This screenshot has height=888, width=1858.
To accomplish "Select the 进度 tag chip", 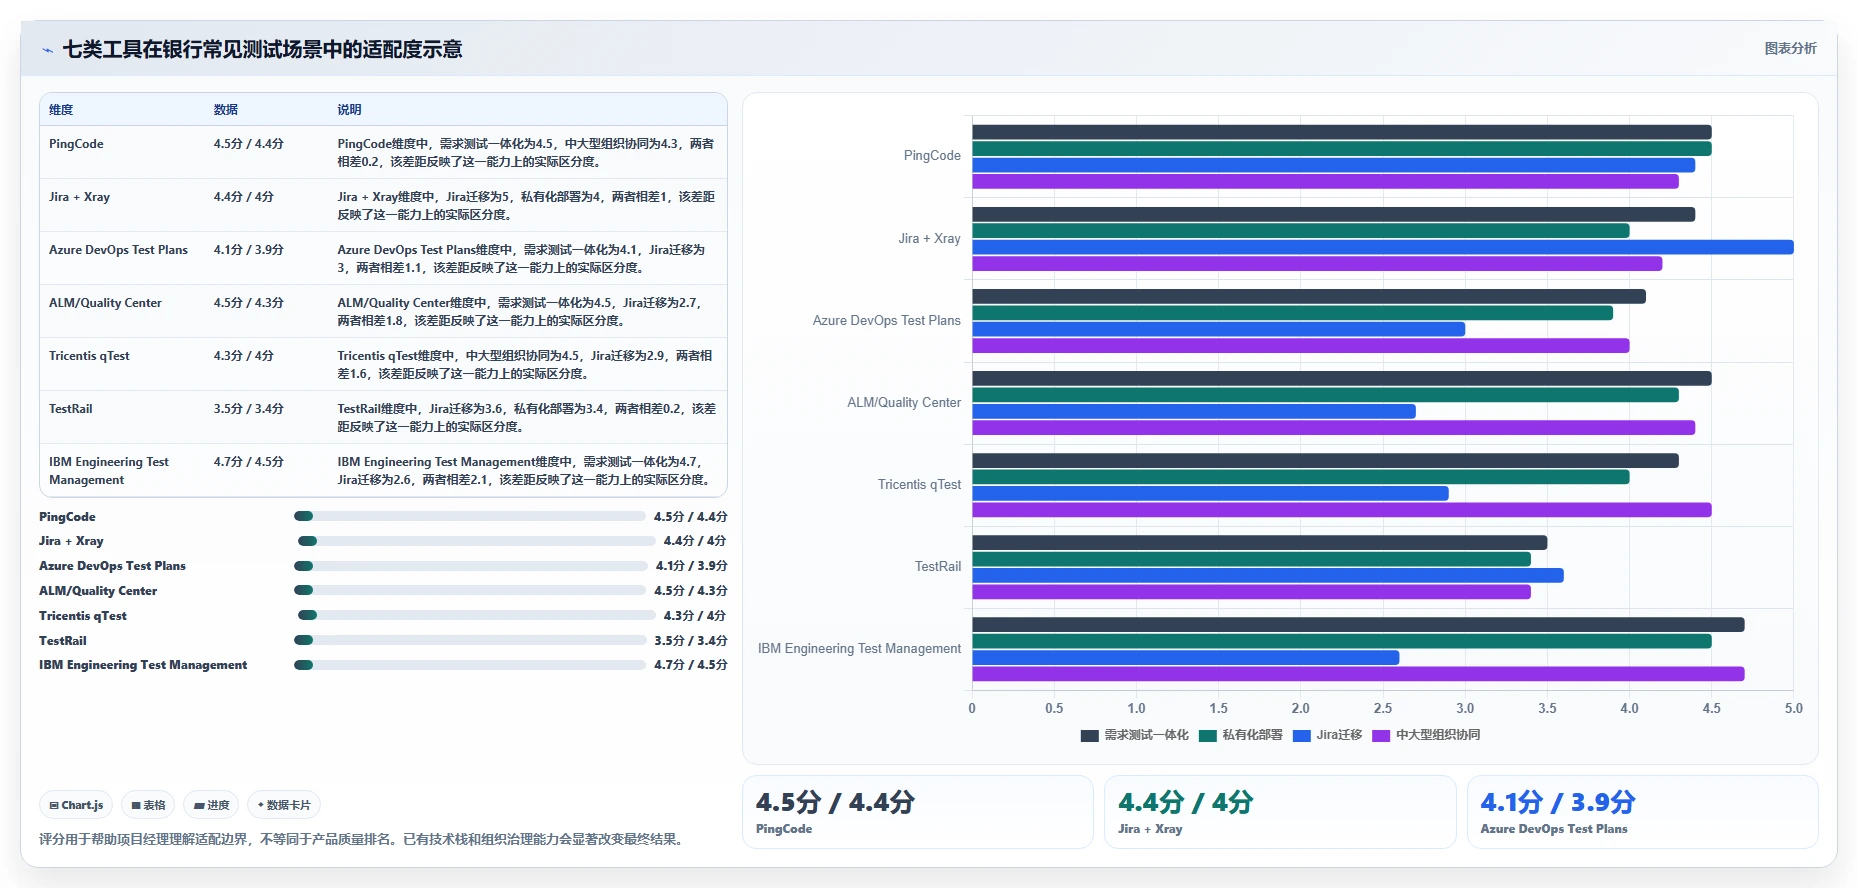I will click(211, 805).
